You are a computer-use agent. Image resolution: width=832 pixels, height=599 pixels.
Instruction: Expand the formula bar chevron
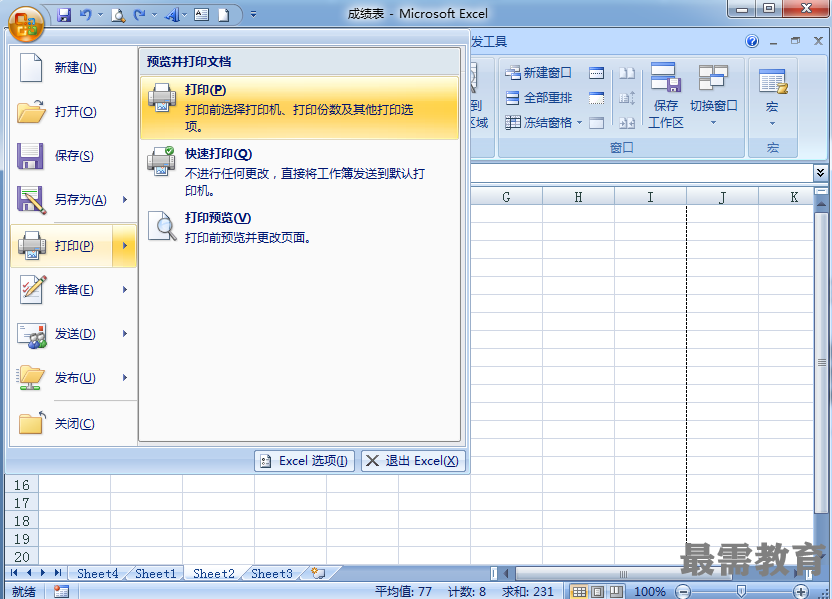(x=820, y=172)
